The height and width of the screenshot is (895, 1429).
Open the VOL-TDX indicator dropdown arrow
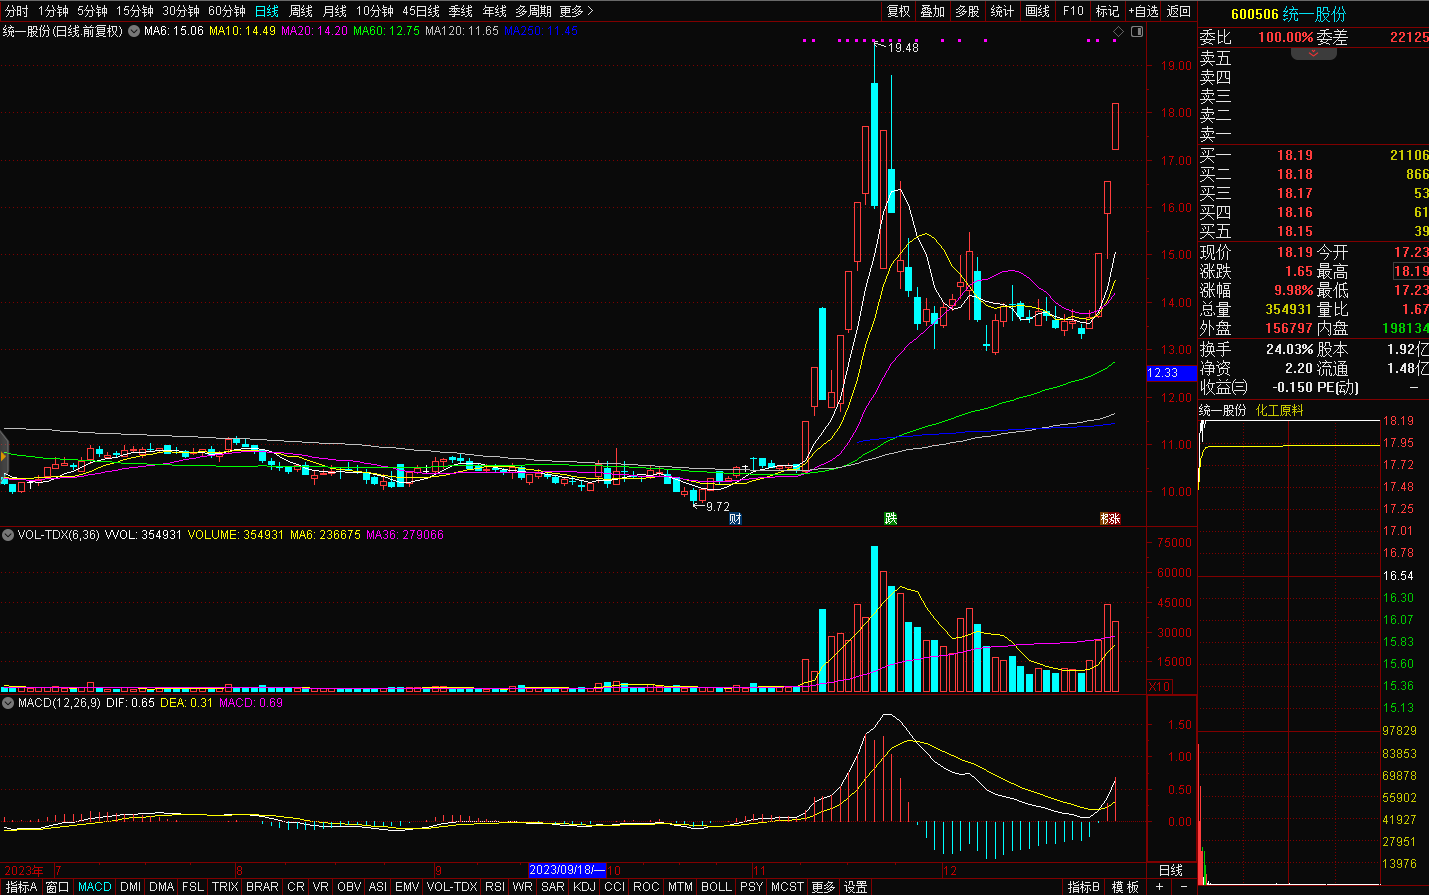point(8,535)
